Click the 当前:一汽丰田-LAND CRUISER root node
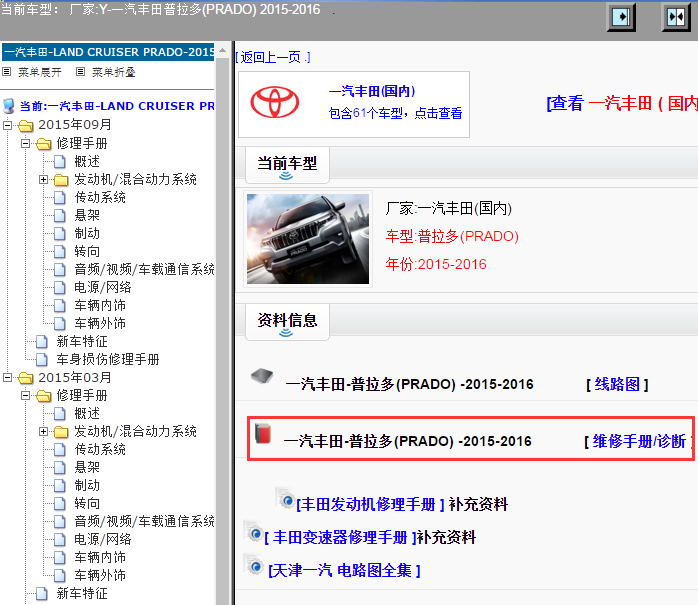 point(117,106)
